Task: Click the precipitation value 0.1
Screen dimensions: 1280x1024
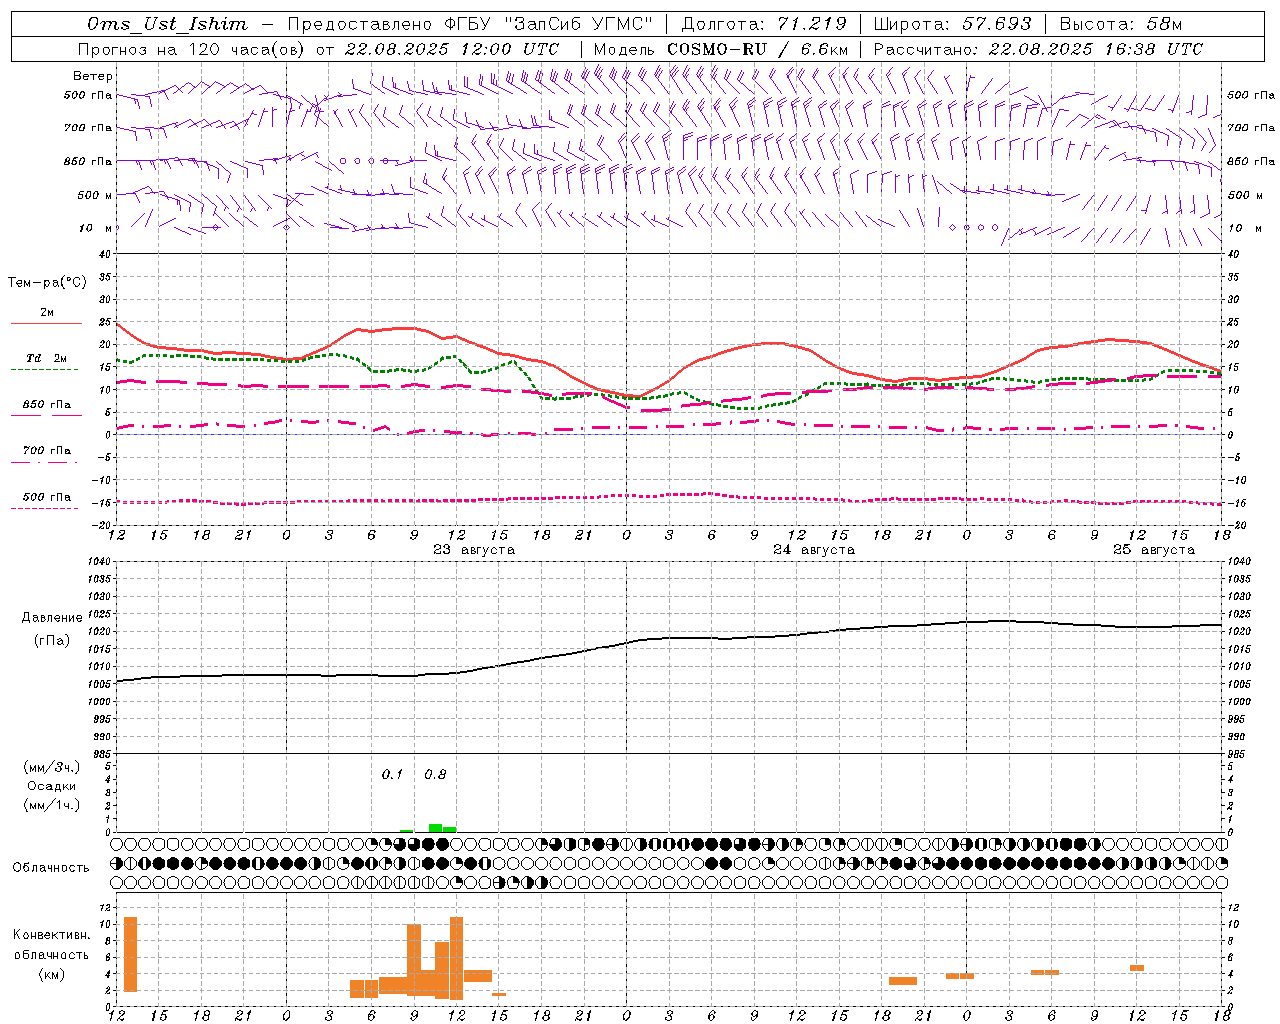Action: tap(392, 775)
